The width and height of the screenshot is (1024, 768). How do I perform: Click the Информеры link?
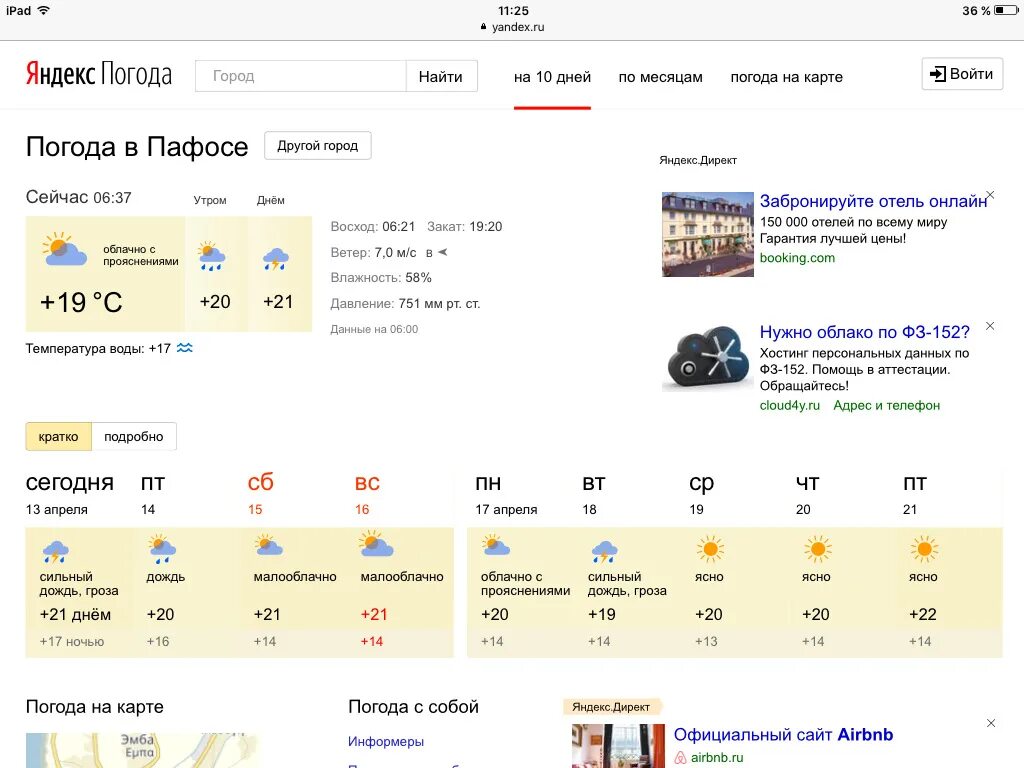[386, 741]
